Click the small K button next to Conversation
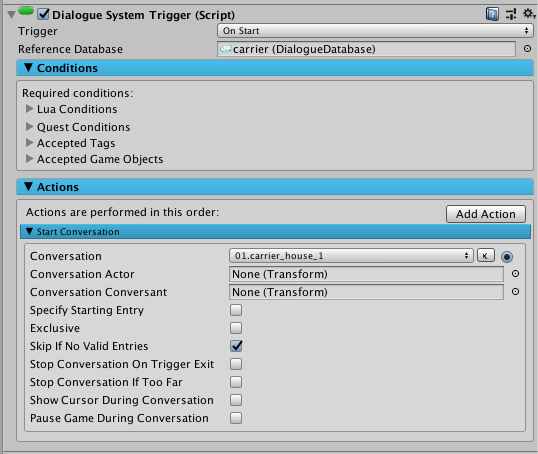This screenshot has width=538, height=454. 486,256
